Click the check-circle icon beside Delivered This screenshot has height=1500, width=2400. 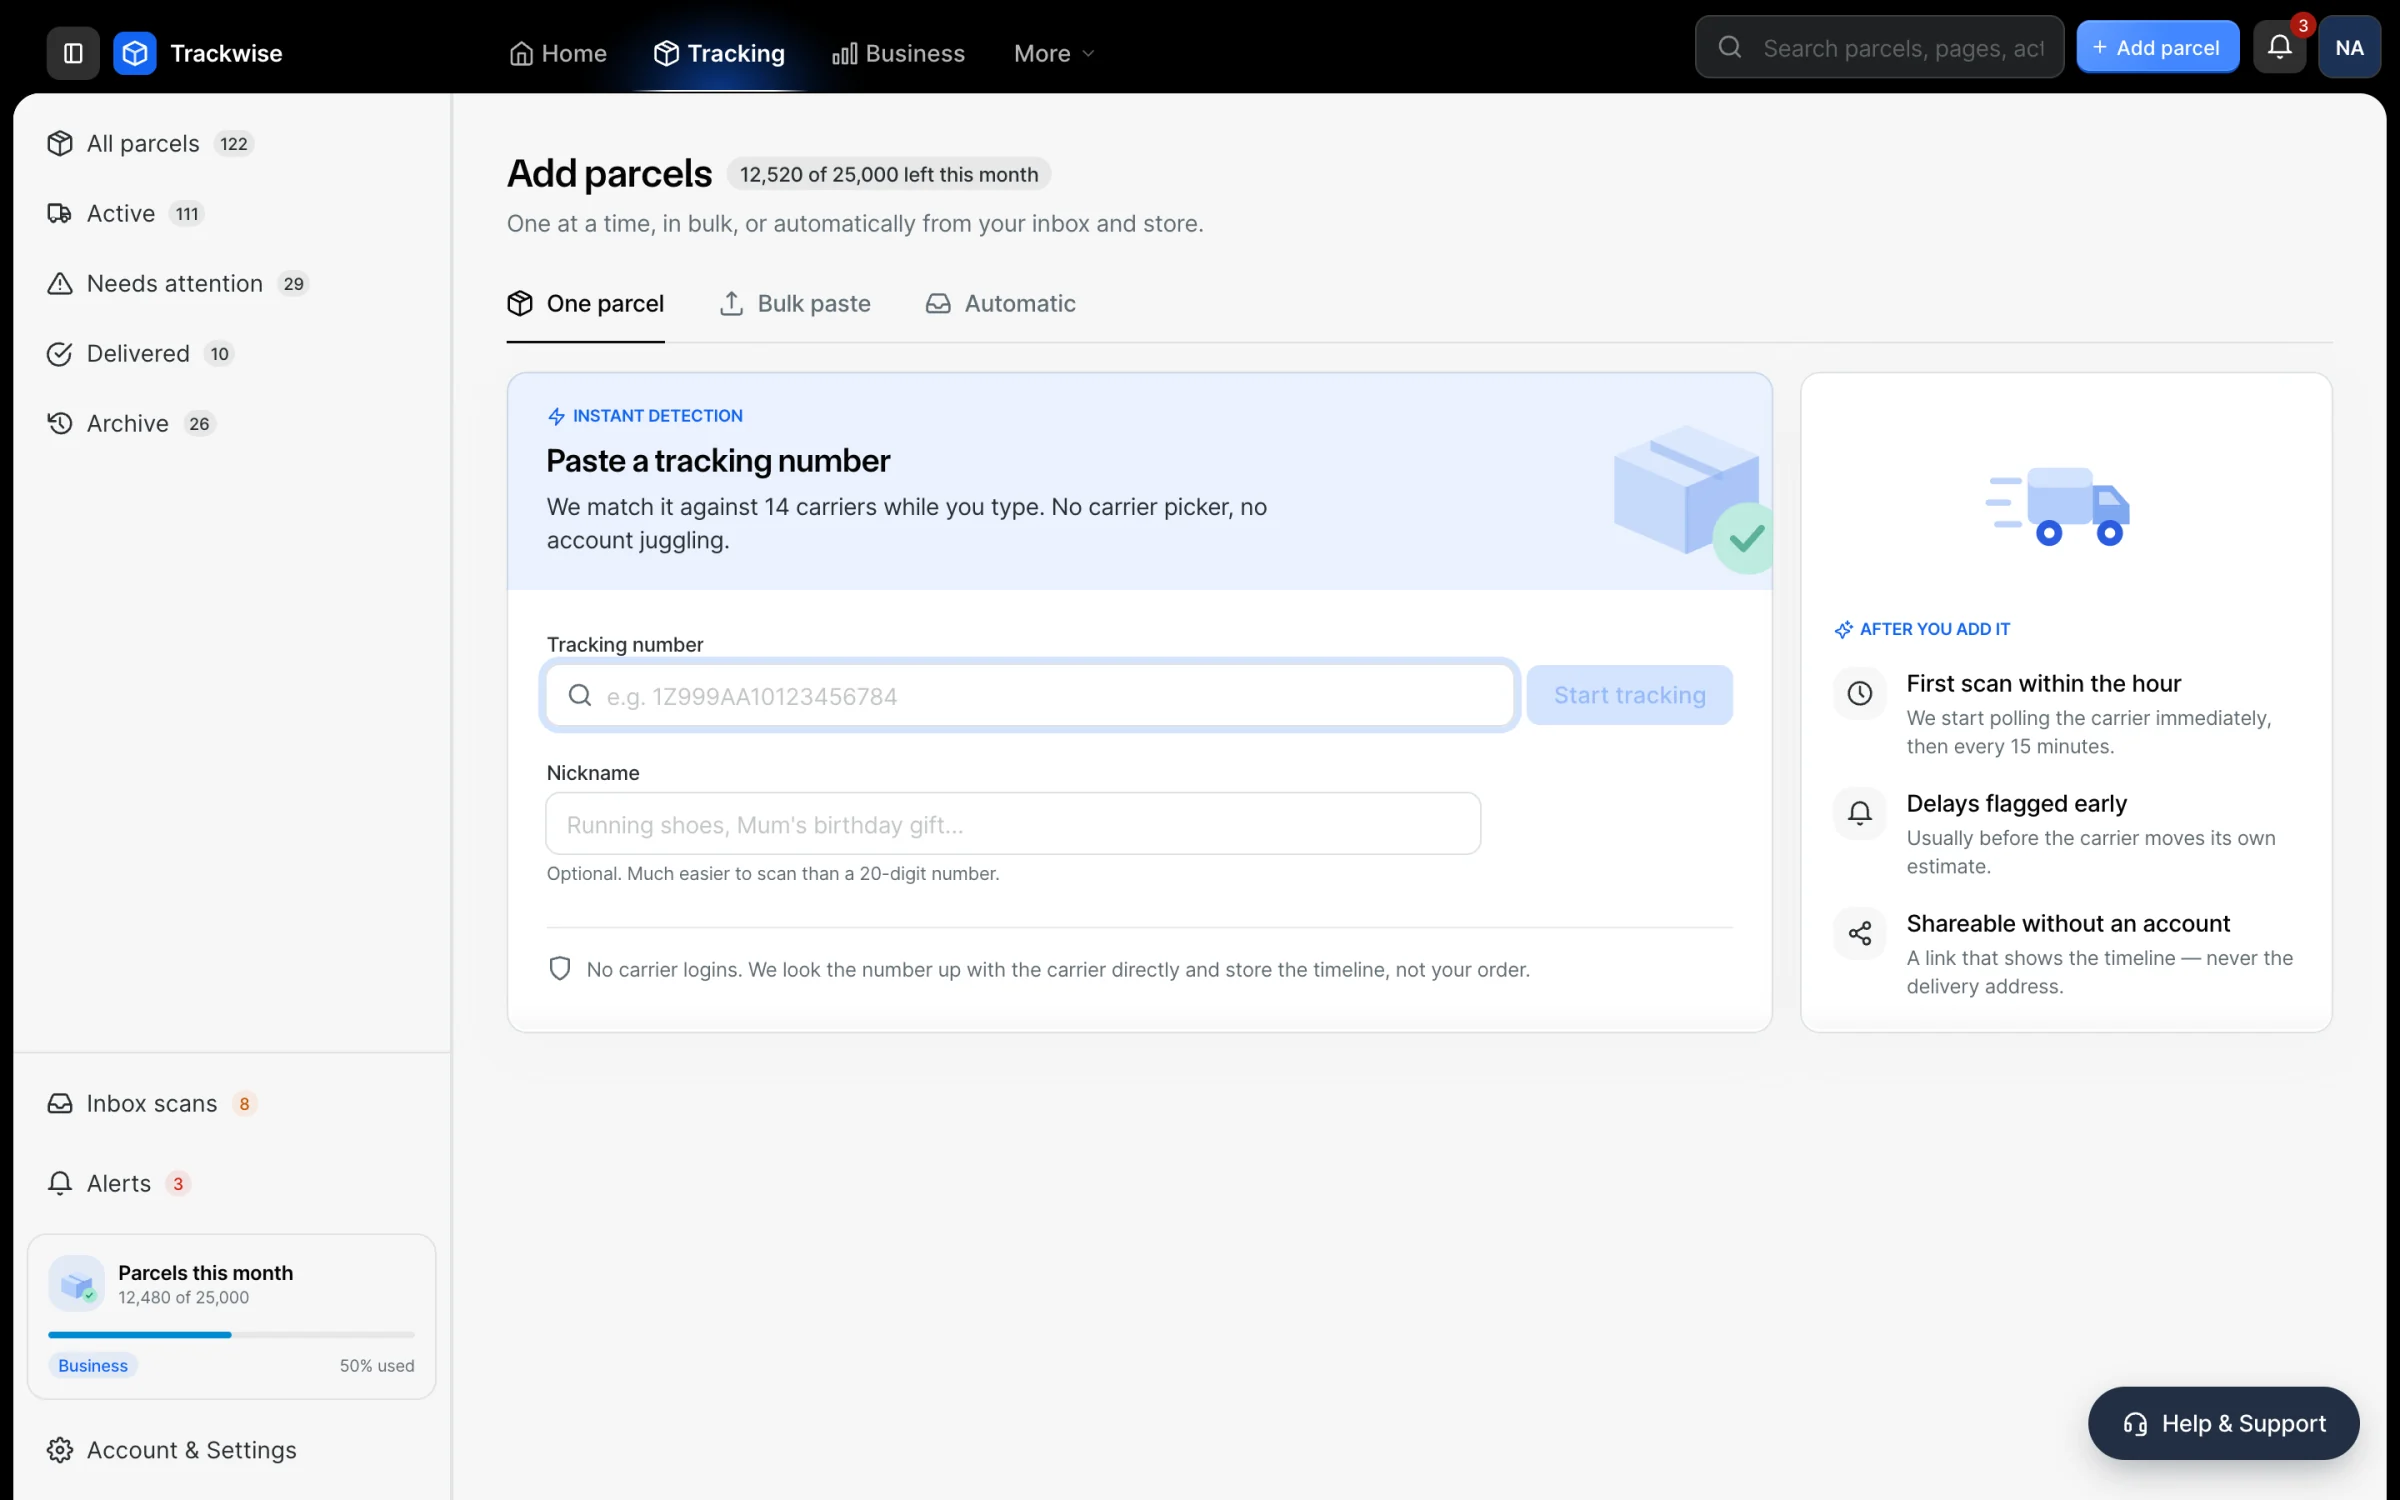tap(60, 353)
